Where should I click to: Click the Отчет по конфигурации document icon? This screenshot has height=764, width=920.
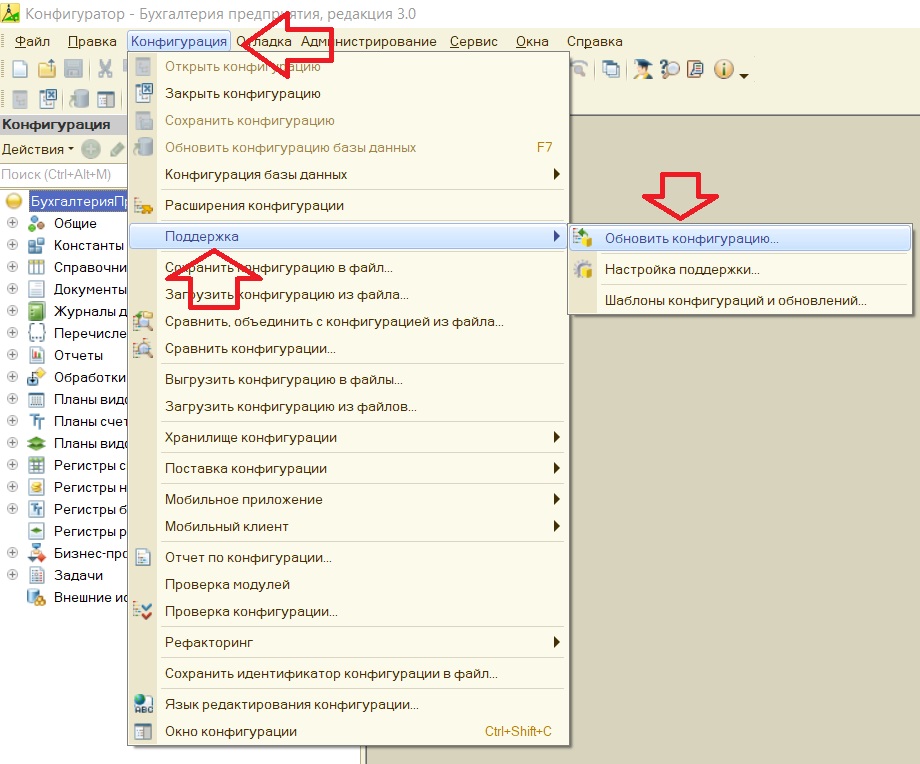(143, 557)
